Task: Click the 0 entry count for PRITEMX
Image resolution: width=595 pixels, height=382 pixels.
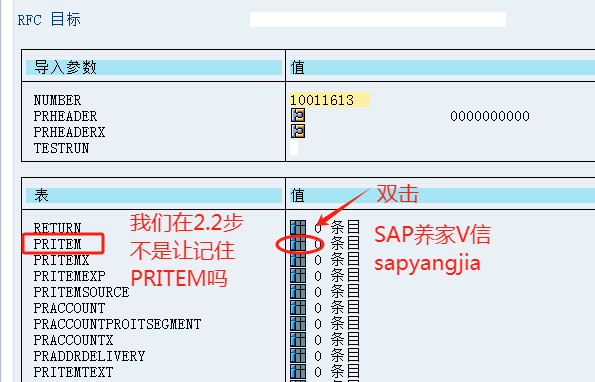Action: tap(318, 260)
